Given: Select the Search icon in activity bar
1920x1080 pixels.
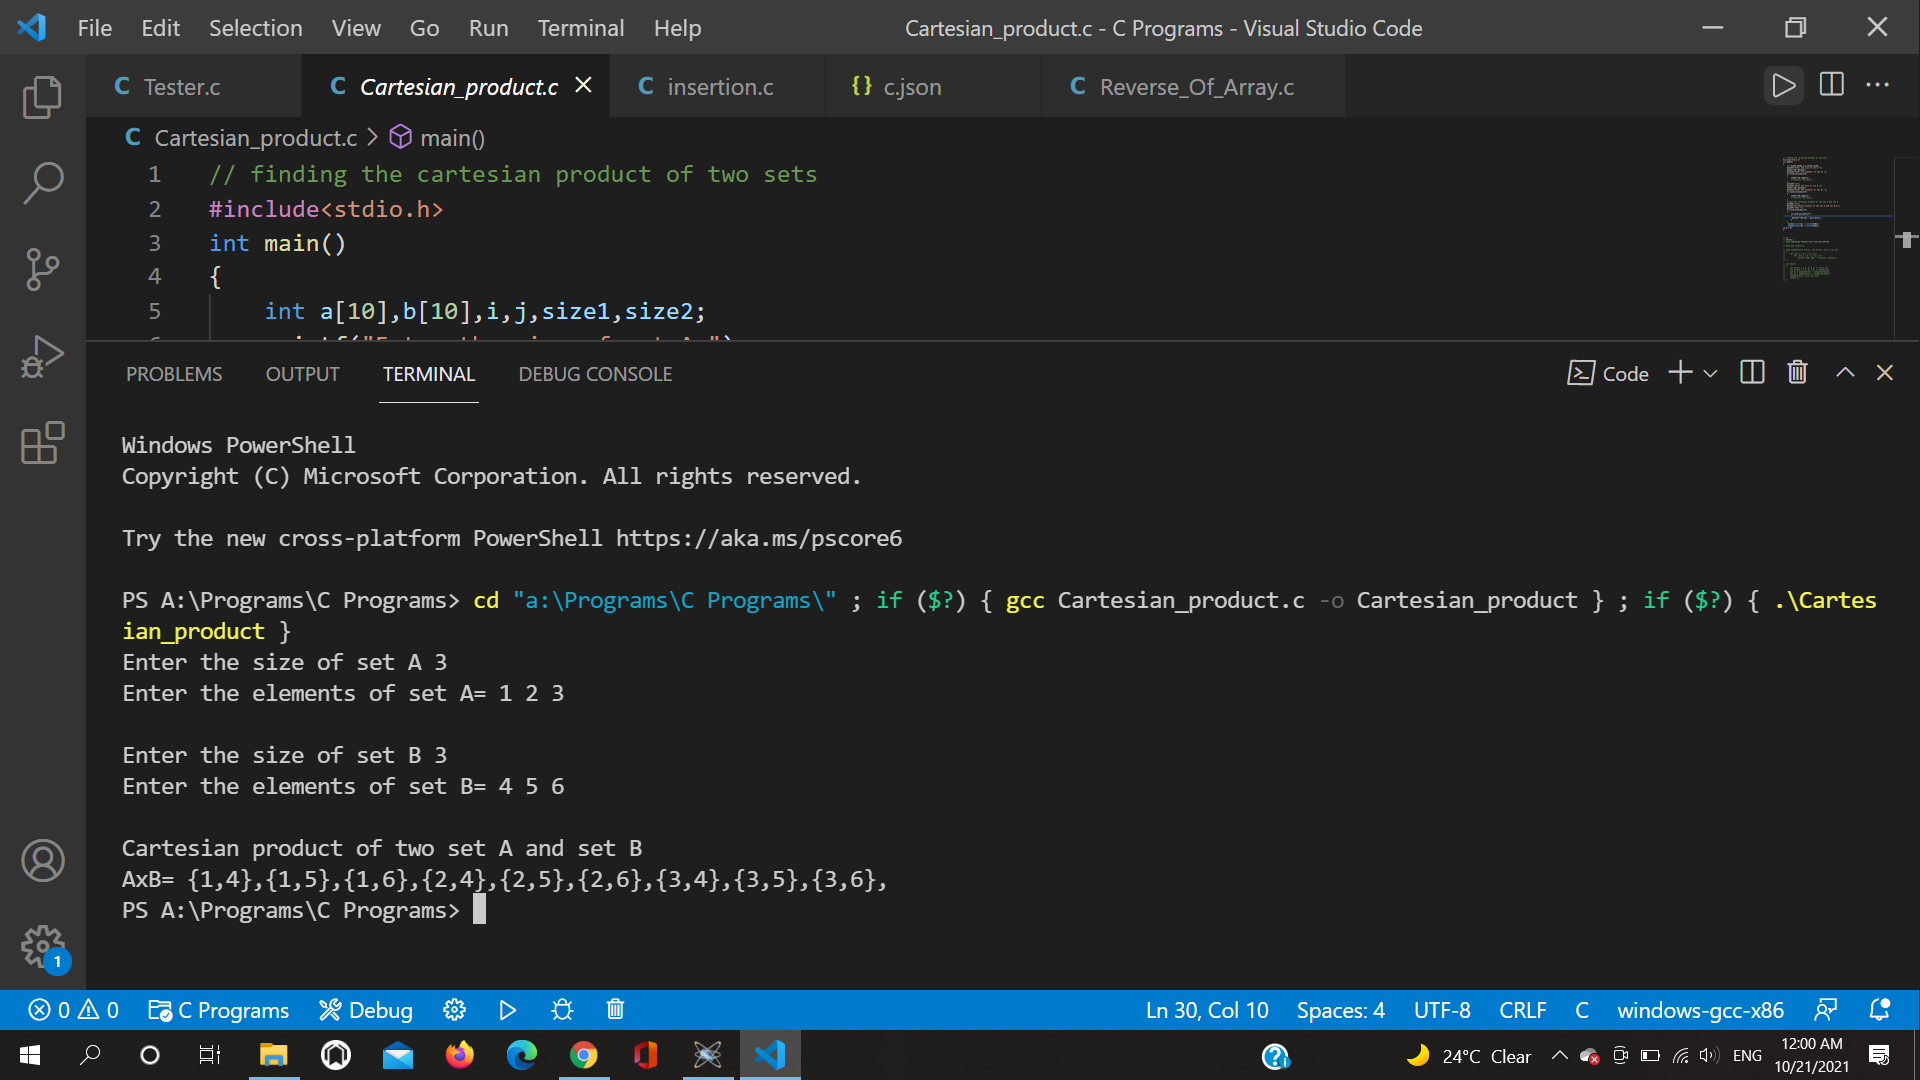Looking at the screenshot, I should [x=43, y=184].
